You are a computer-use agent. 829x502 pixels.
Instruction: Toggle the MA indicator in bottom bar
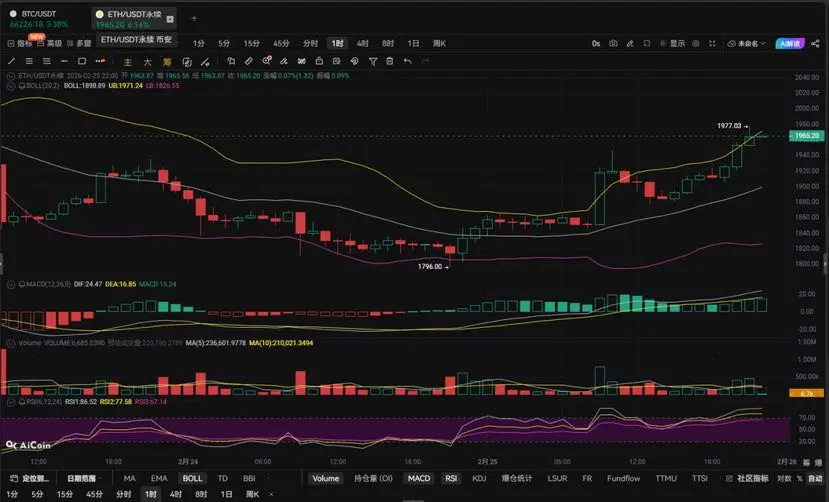click(130, 478)
